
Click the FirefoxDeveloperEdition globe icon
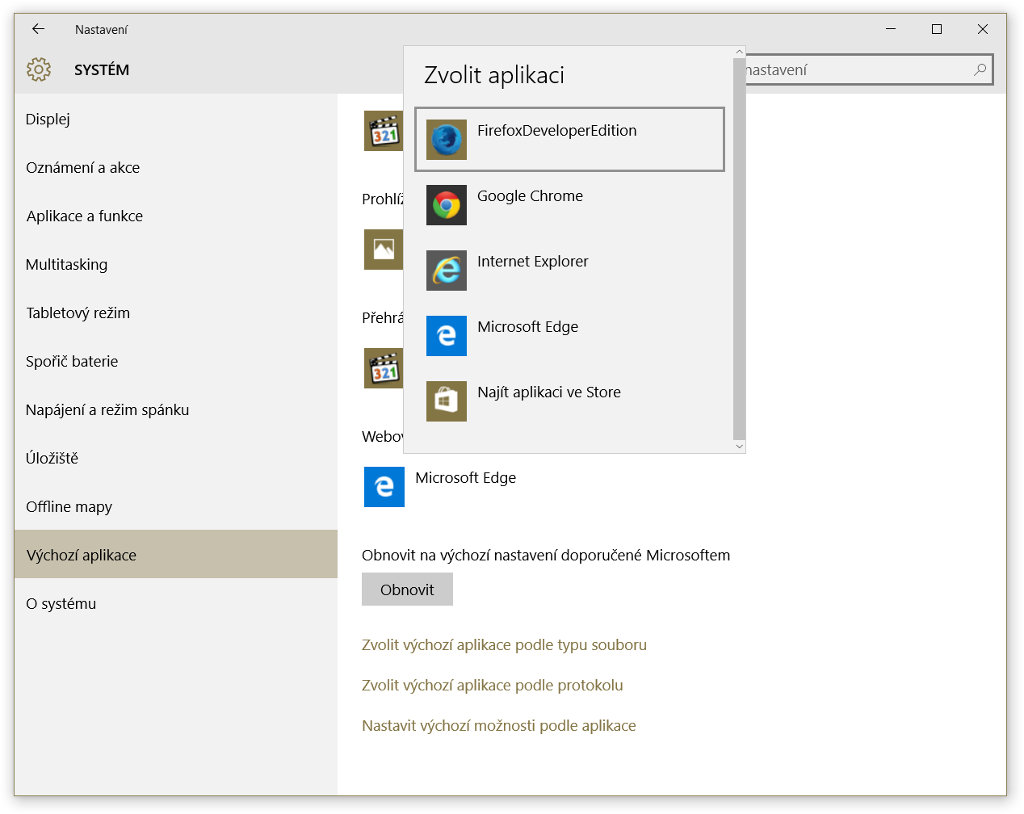click(x=446, y=140)
